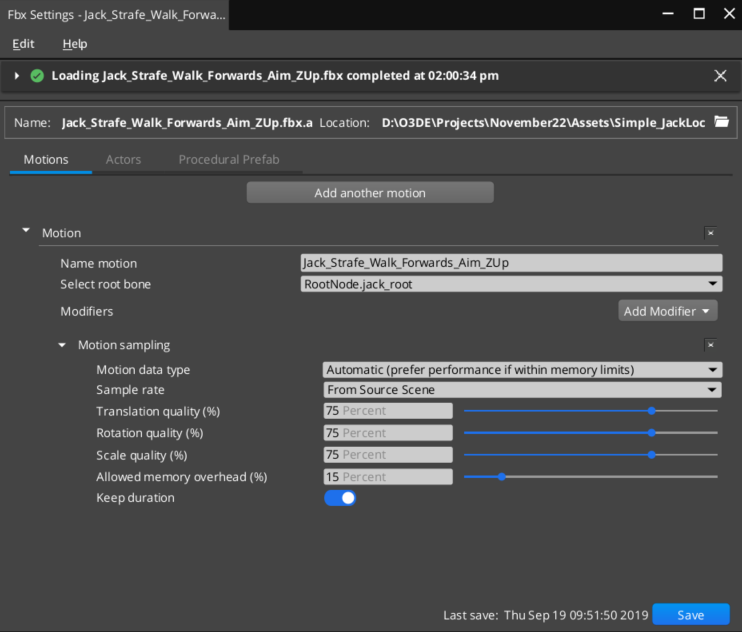Viewport: 742px width, 632px height.
Task: Click the Save button
Action: (x=690, y=615)
